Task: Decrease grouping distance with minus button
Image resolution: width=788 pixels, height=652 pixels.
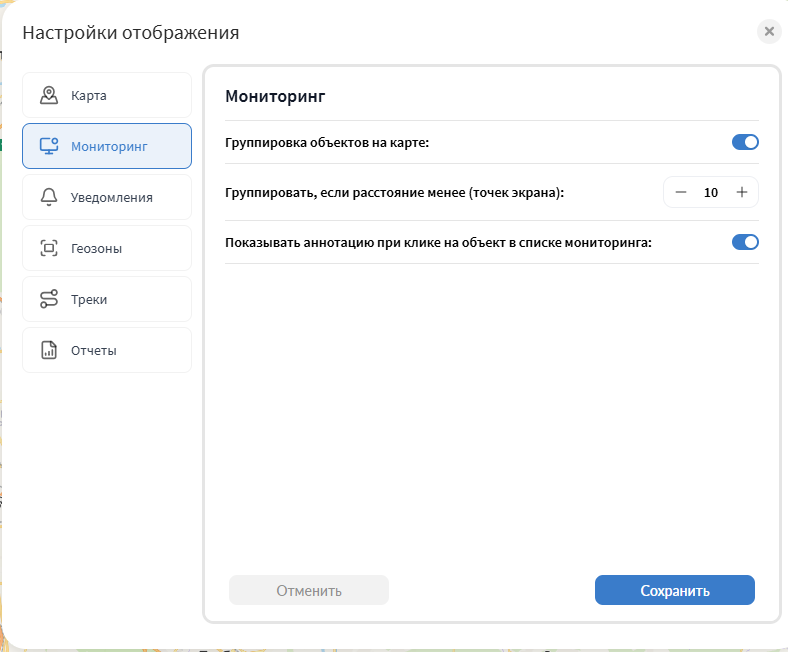Action: pyautogui.click(x=681, y=192)
